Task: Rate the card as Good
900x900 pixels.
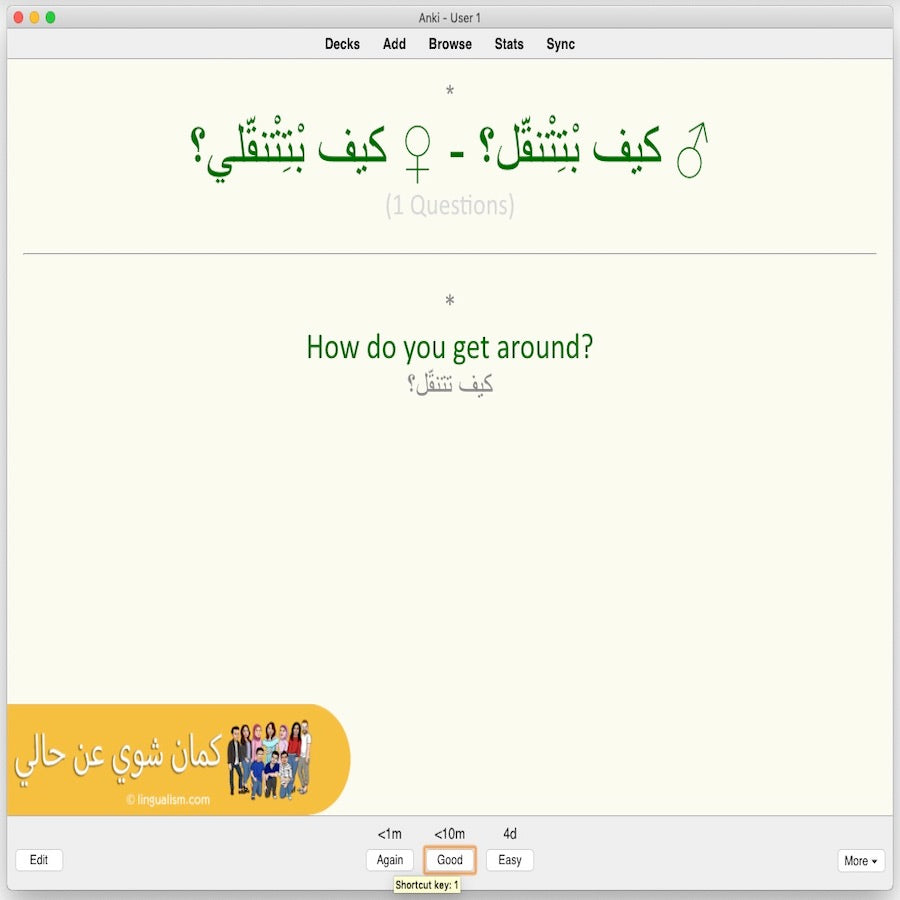Action: pos(449,860)
